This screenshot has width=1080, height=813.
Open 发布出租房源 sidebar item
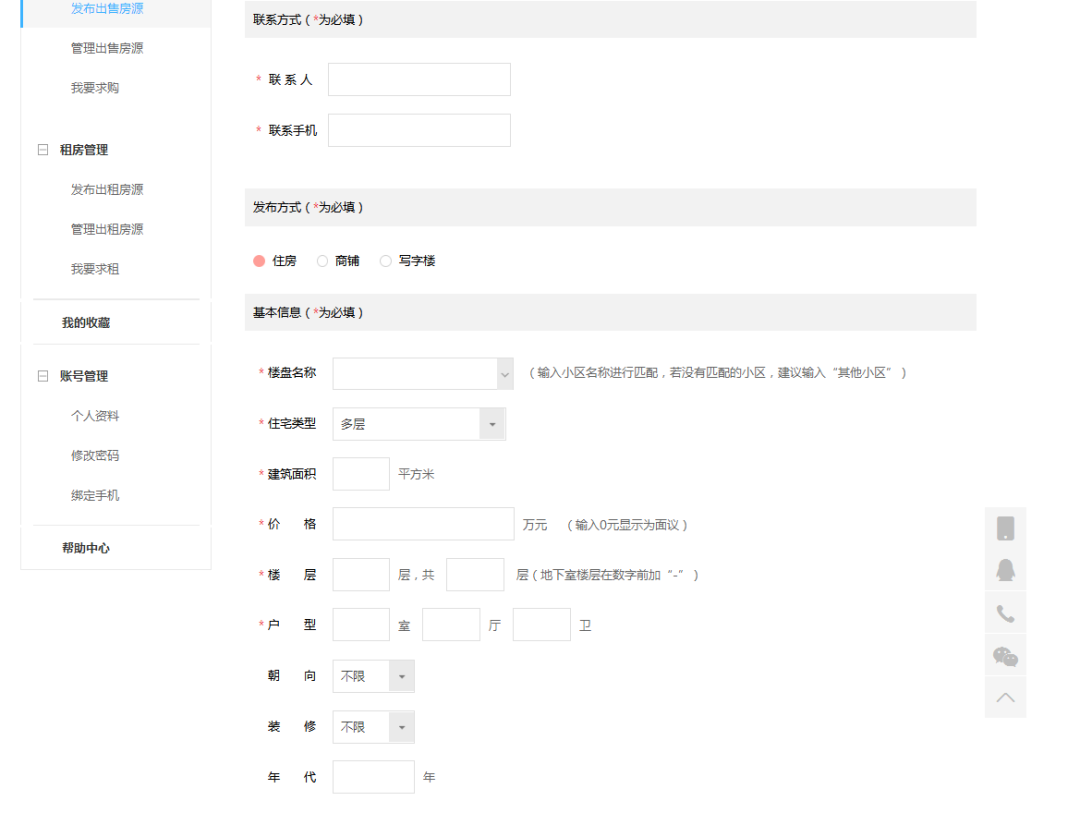[x=107, y=189]
